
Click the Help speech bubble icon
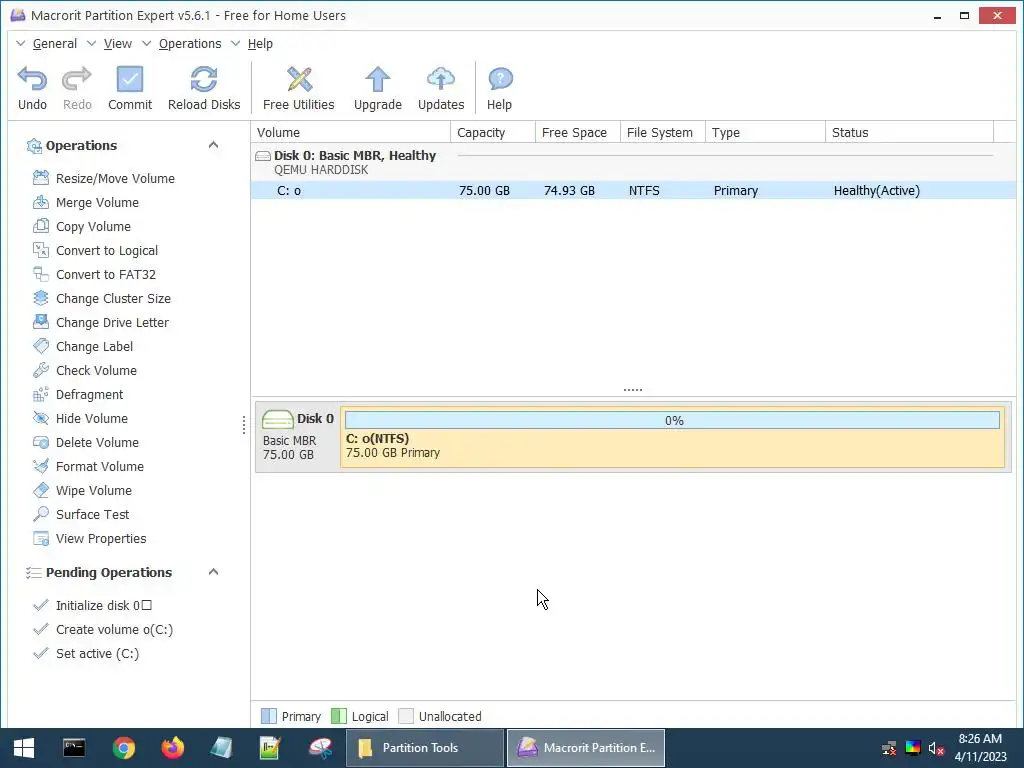[500, 79]
